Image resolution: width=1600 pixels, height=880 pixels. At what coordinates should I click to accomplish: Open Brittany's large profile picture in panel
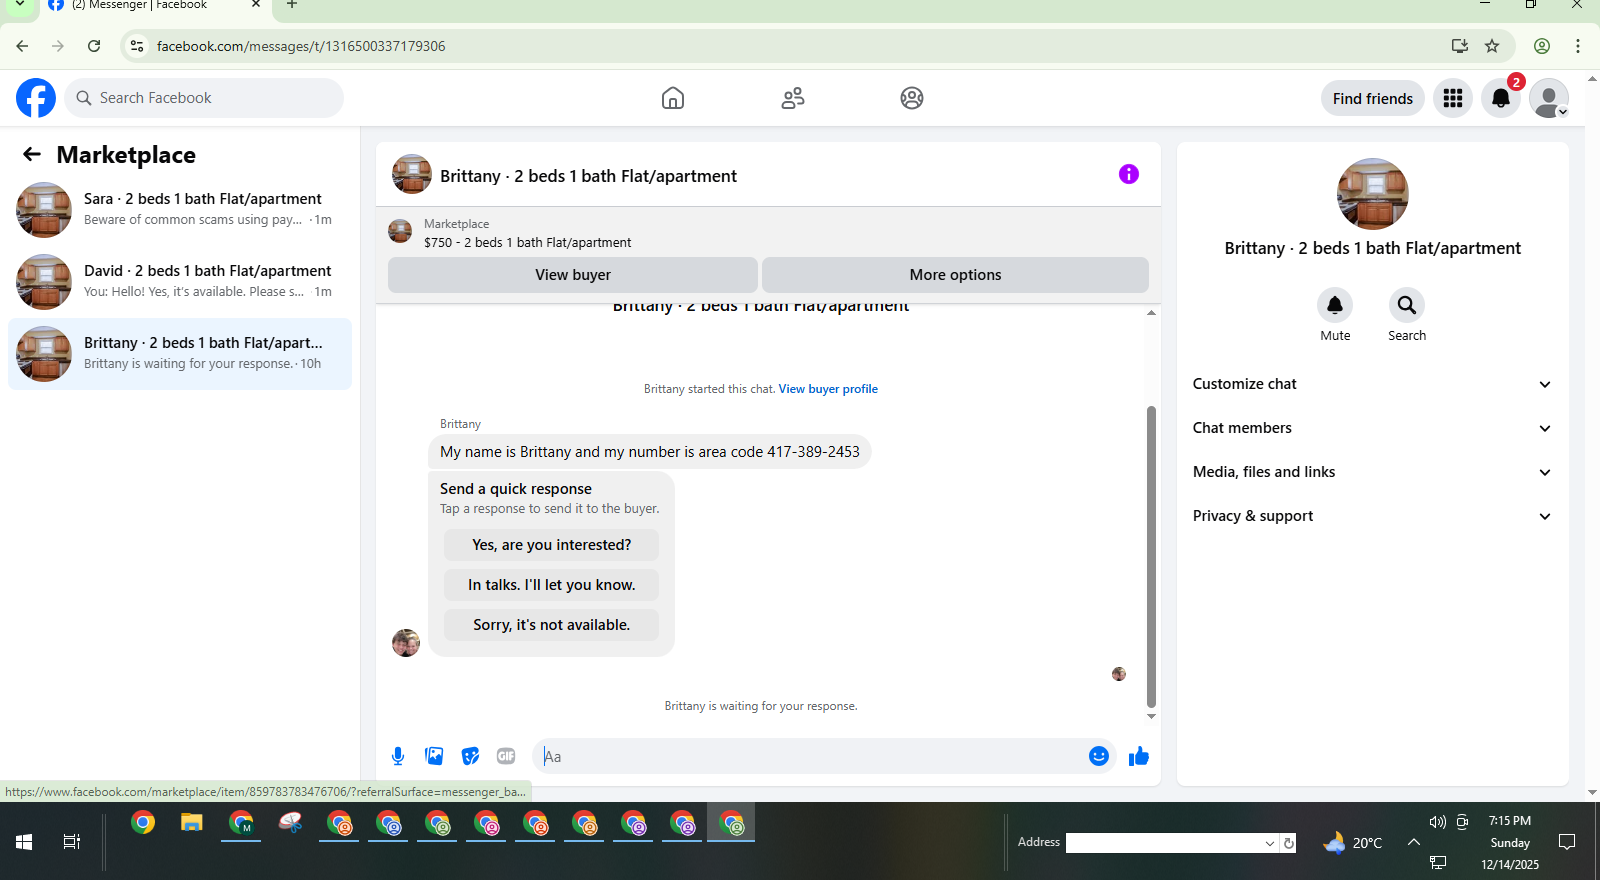click(1373, 194)
